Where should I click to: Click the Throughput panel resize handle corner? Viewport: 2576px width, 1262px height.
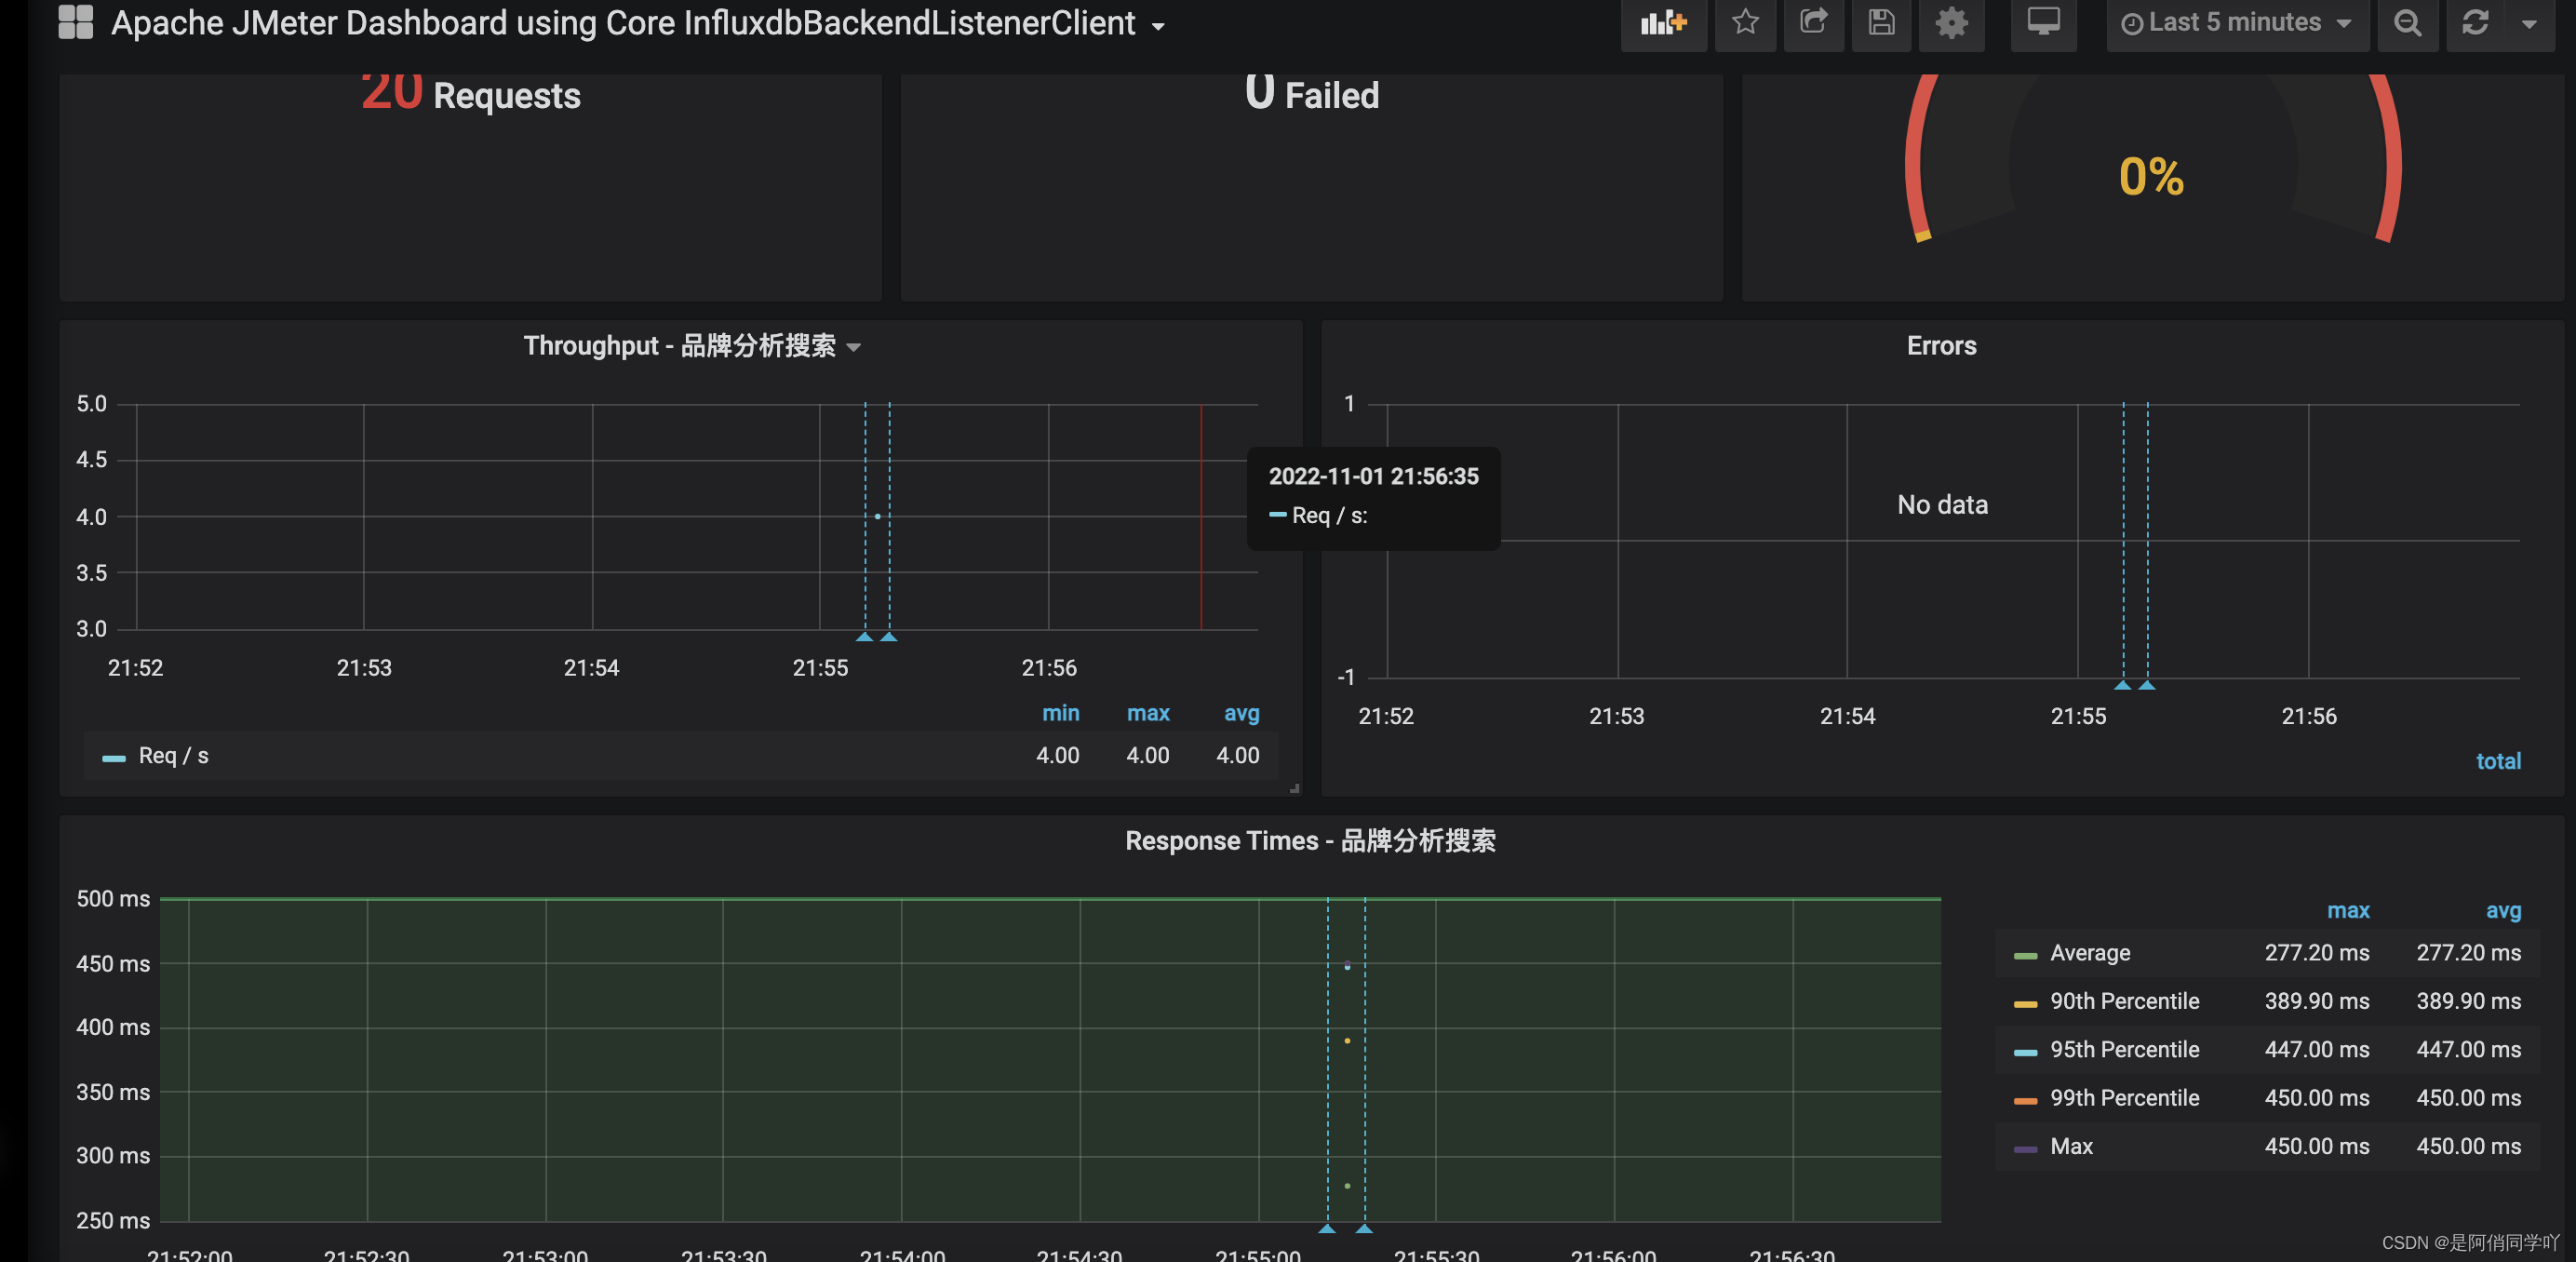(1294, 789)
